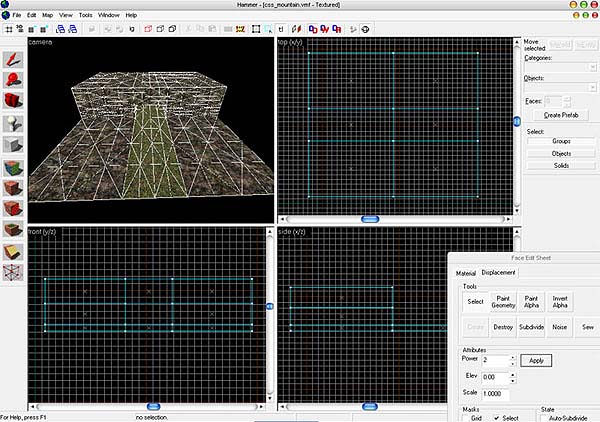This screenshot has height=422, width=600.
Task: Click the Apply button next to Power
Action: click(535, 360)
